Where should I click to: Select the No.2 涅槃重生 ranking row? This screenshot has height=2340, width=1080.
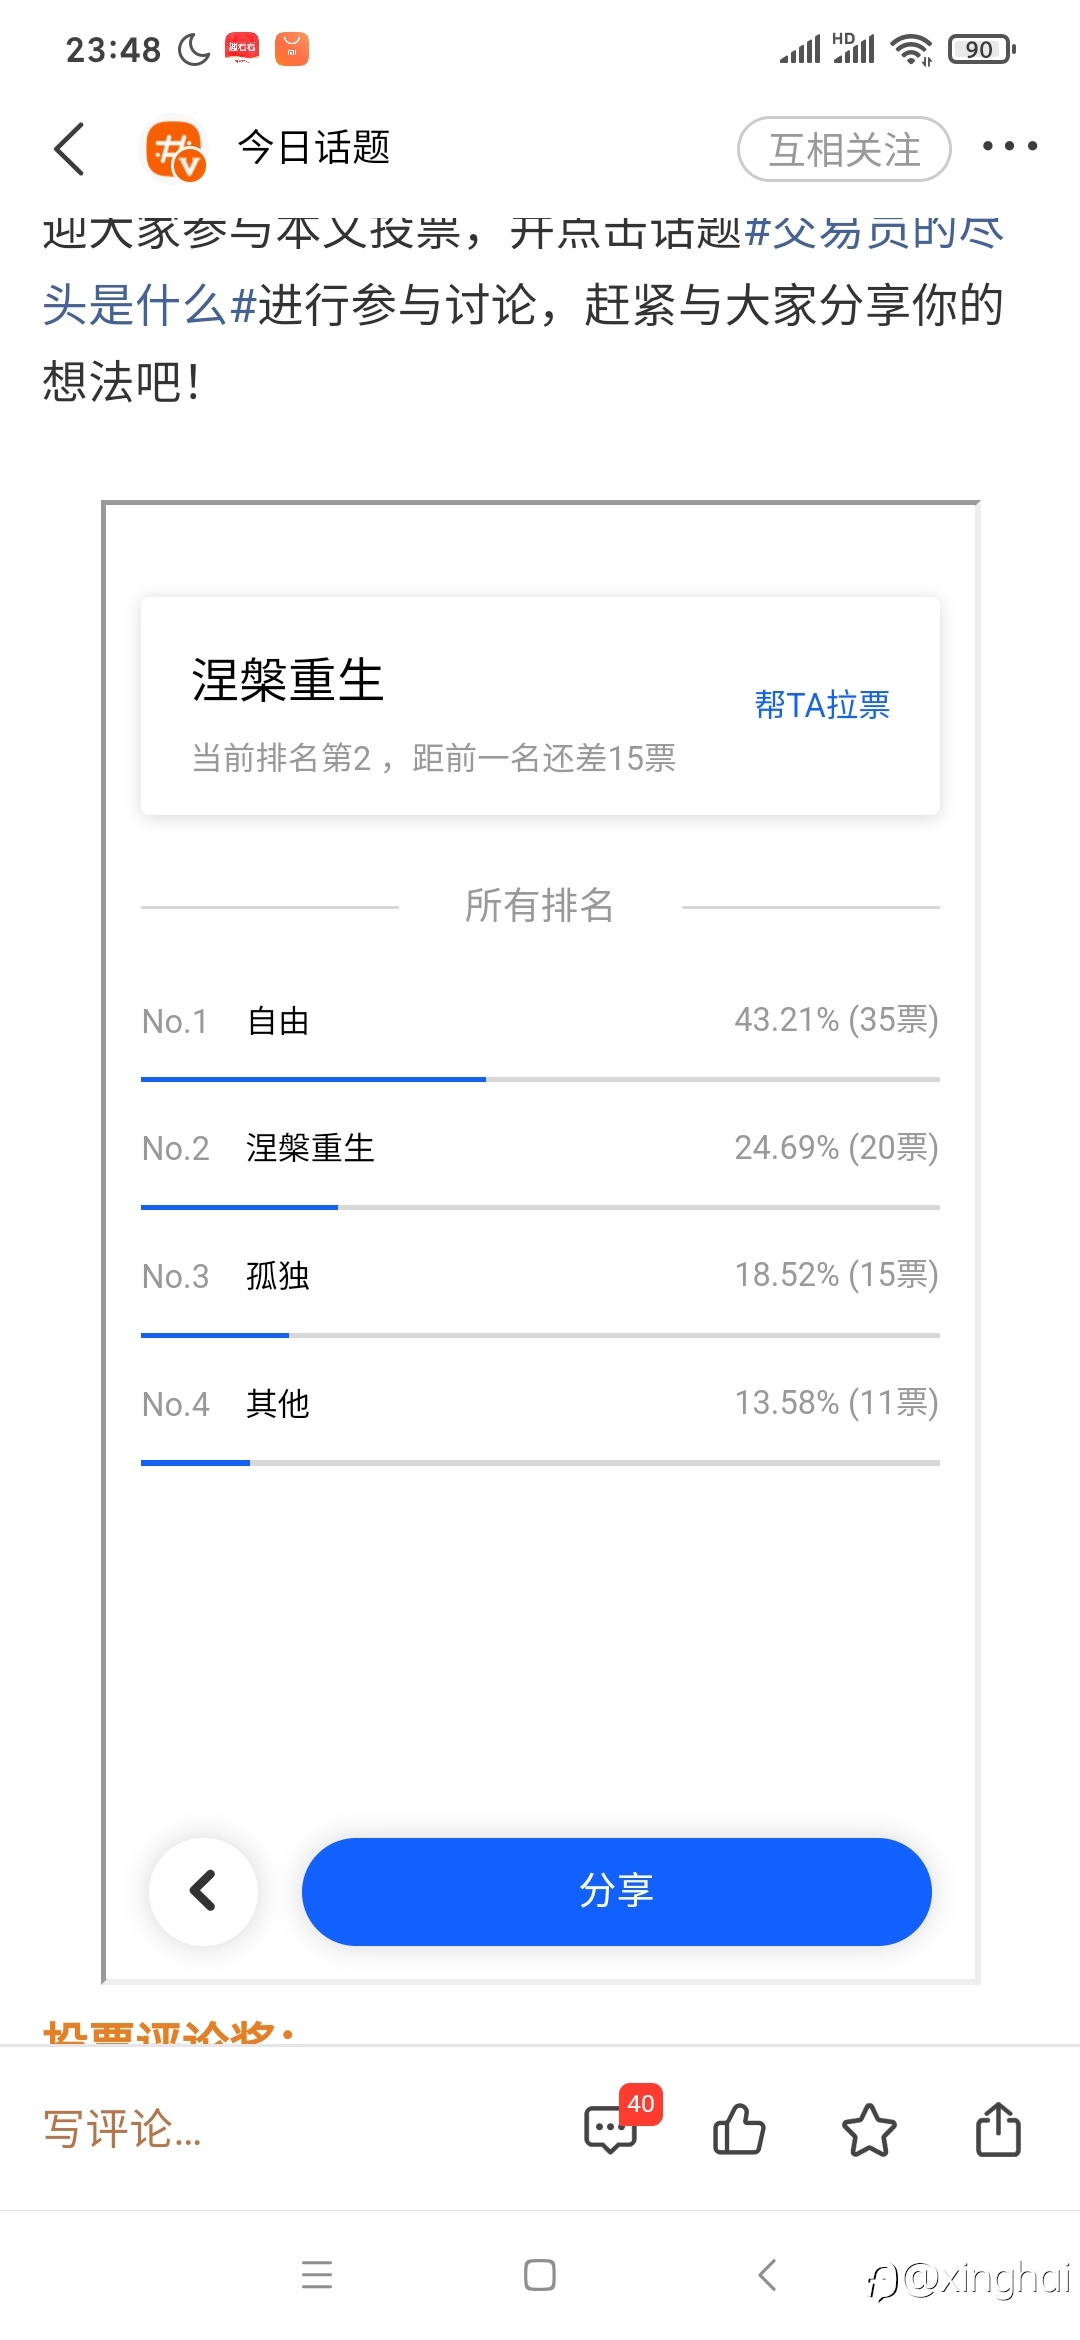coord(539,1148)
